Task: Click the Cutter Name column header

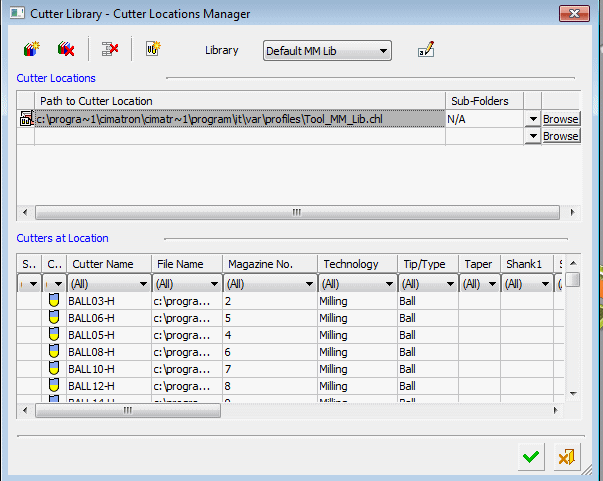Action: (x=109, y=264)
